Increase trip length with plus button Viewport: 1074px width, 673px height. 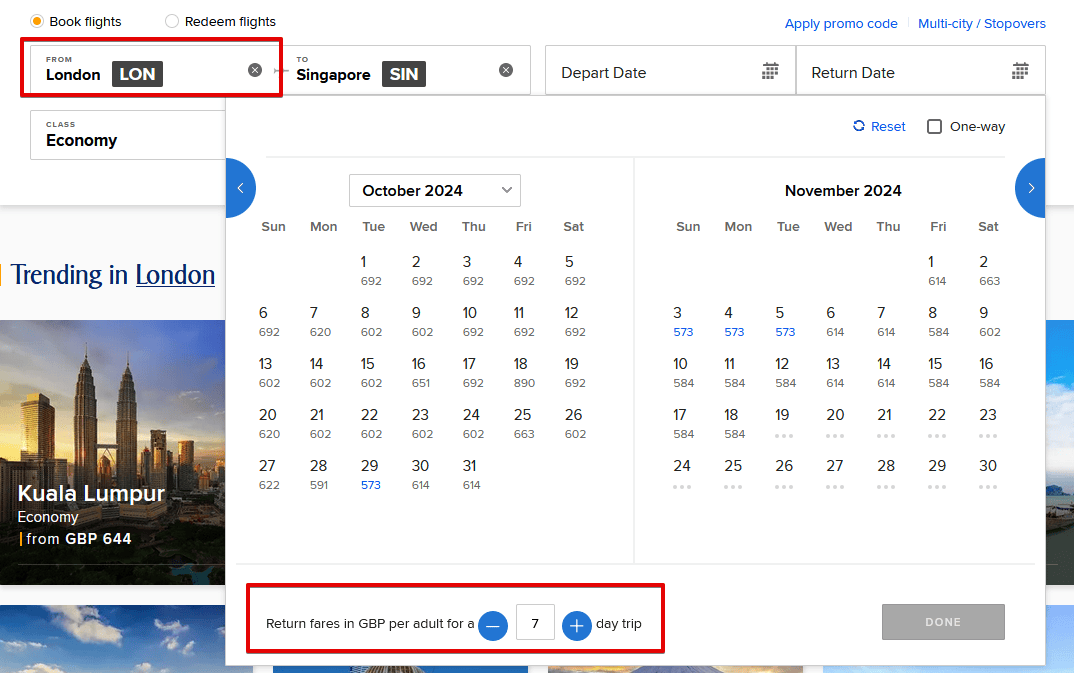577,625
